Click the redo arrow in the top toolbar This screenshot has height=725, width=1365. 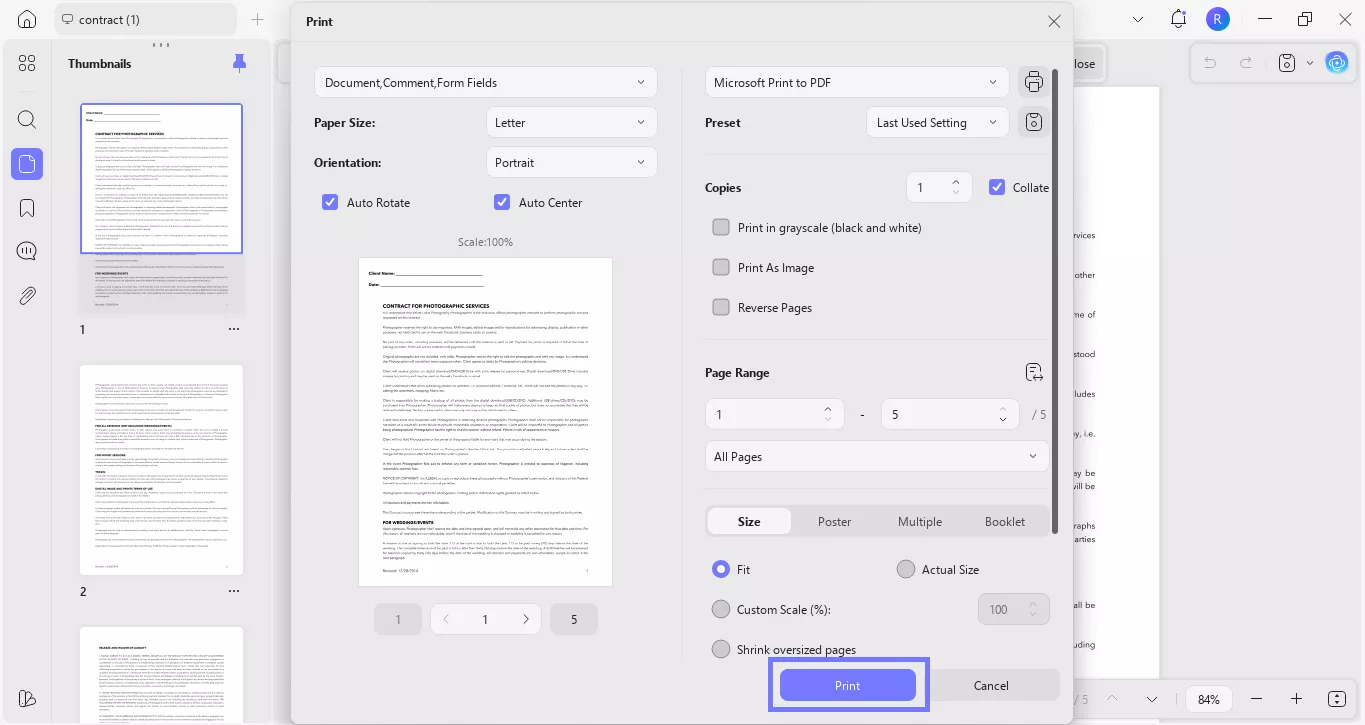coord(1245,63)
